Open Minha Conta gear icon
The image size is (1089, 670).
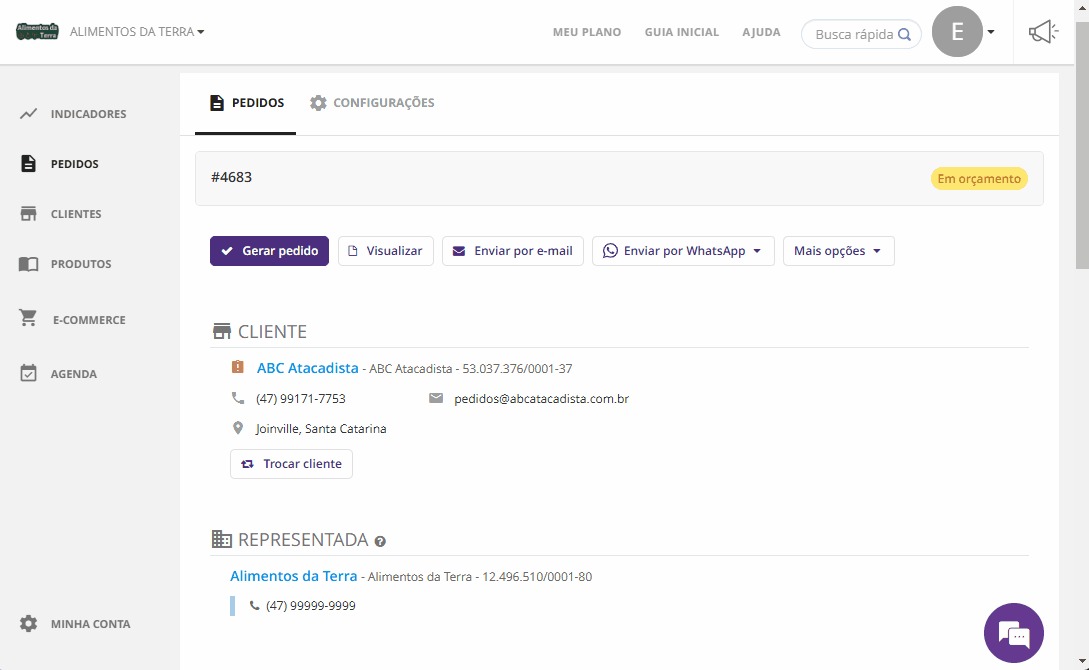pos(29,624)
